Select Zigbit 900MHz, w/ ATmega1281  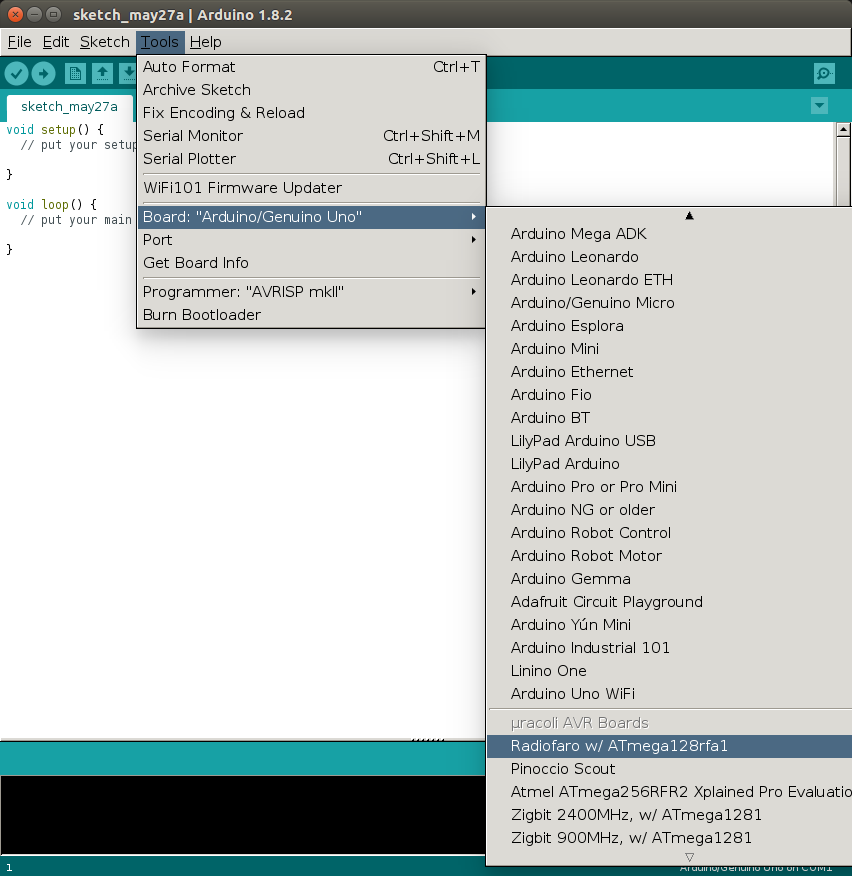pos(669,837)
